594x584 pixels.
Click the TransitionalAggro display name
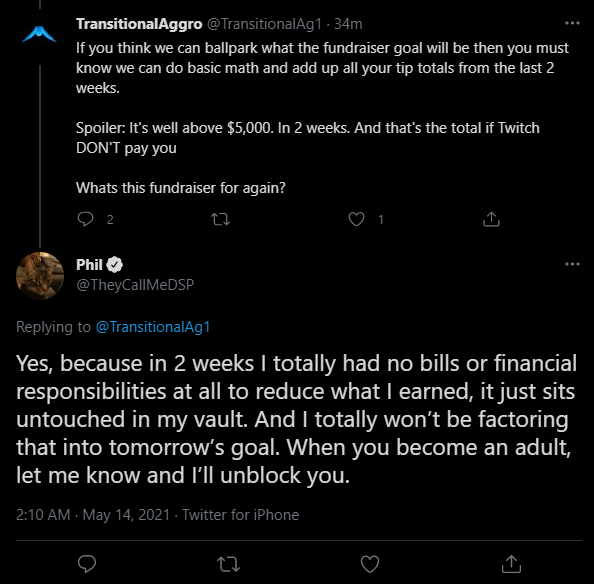pos(139,24)
